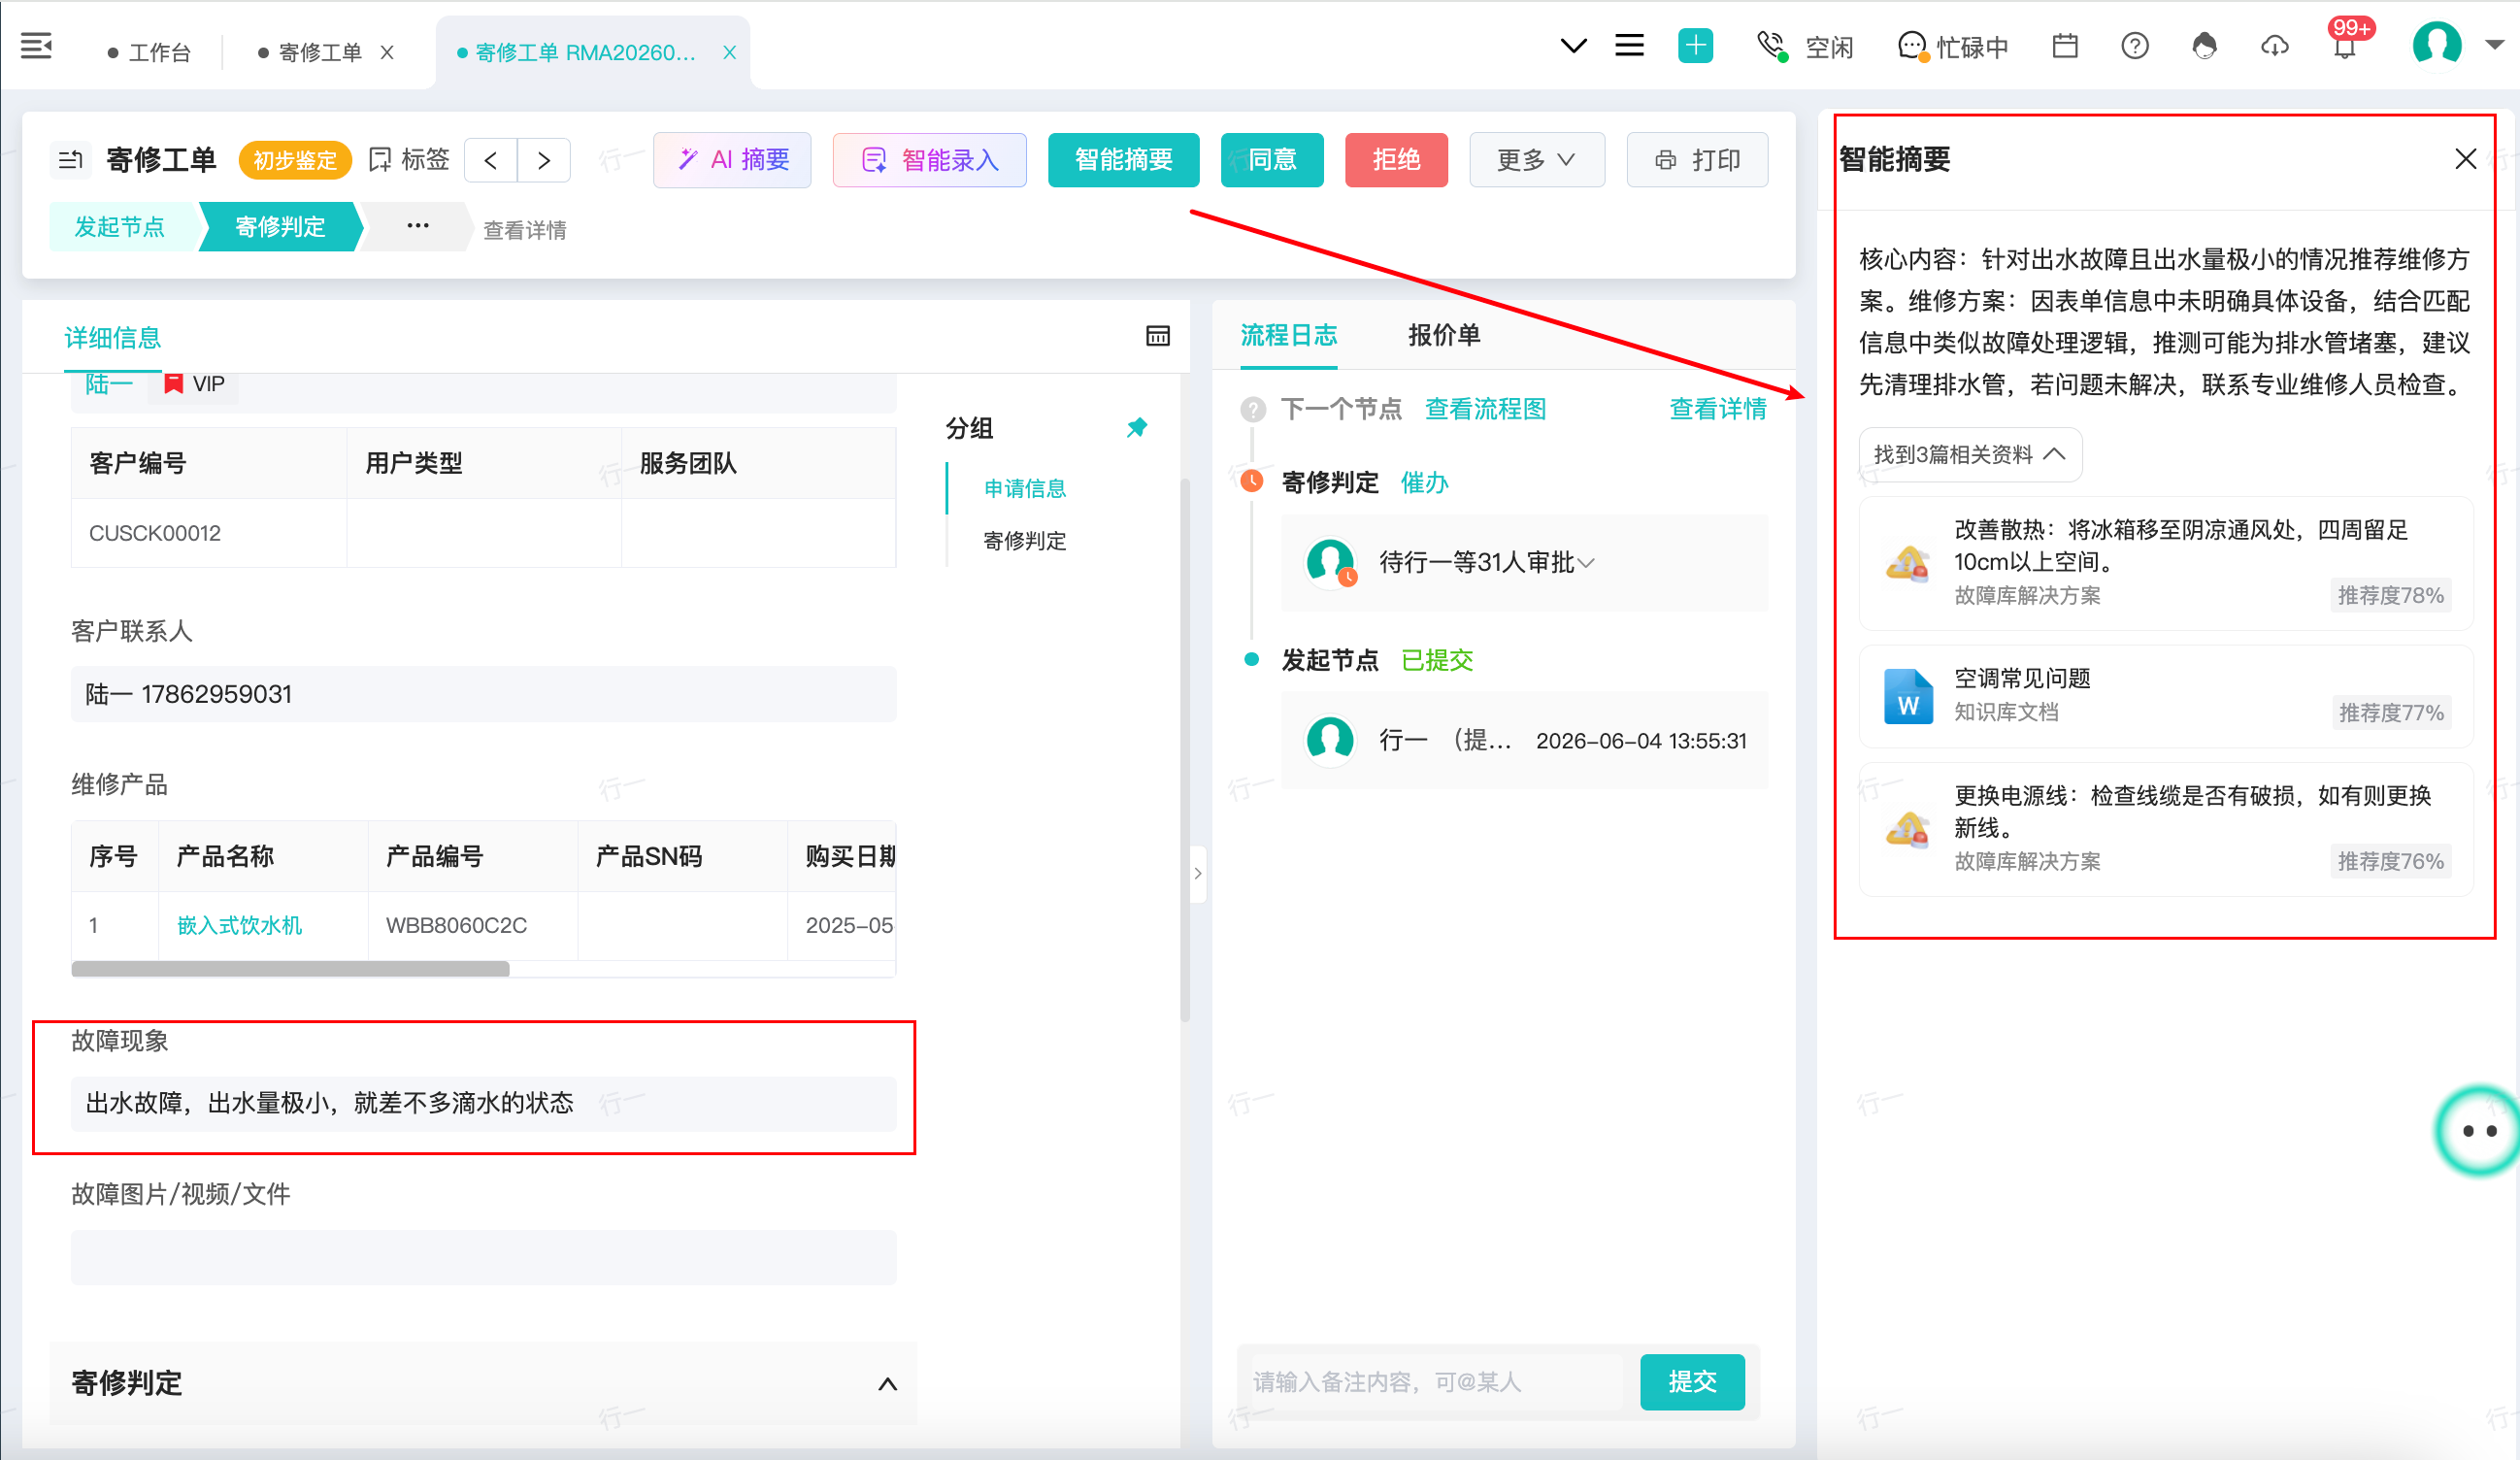
Task: Open the user avatar profile menu
Action: point(2437,46)
